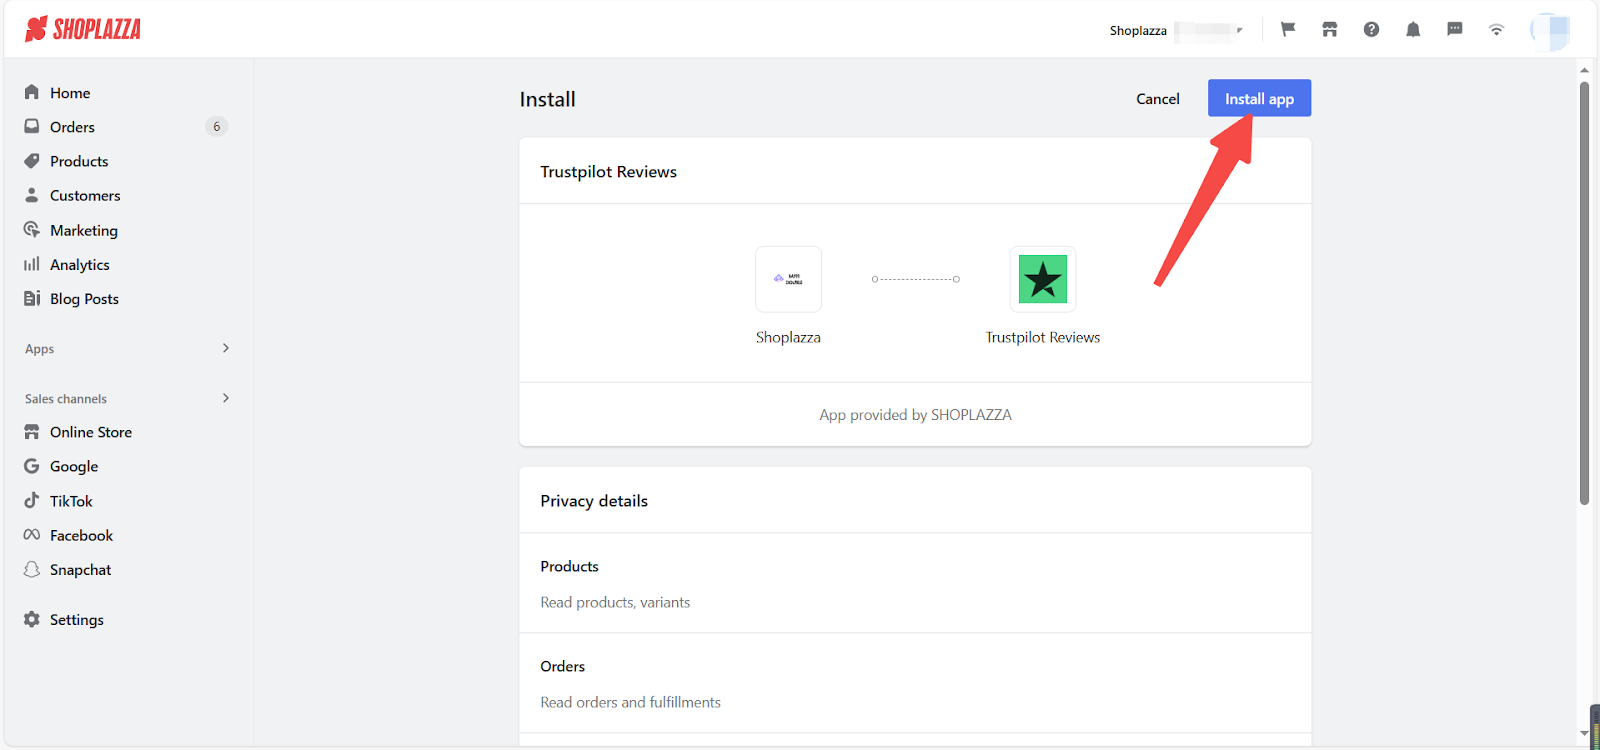The height and width of the screenshot is (750, 1600).
Task: Open the Shoplazza store switcher dropdown
Action: 1176,30
